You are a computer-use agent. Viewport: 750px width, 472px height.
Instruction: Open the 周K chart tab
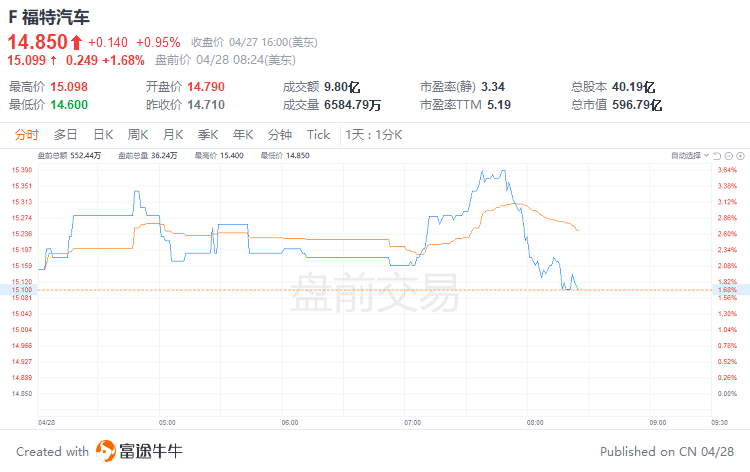tap(138, 135)
